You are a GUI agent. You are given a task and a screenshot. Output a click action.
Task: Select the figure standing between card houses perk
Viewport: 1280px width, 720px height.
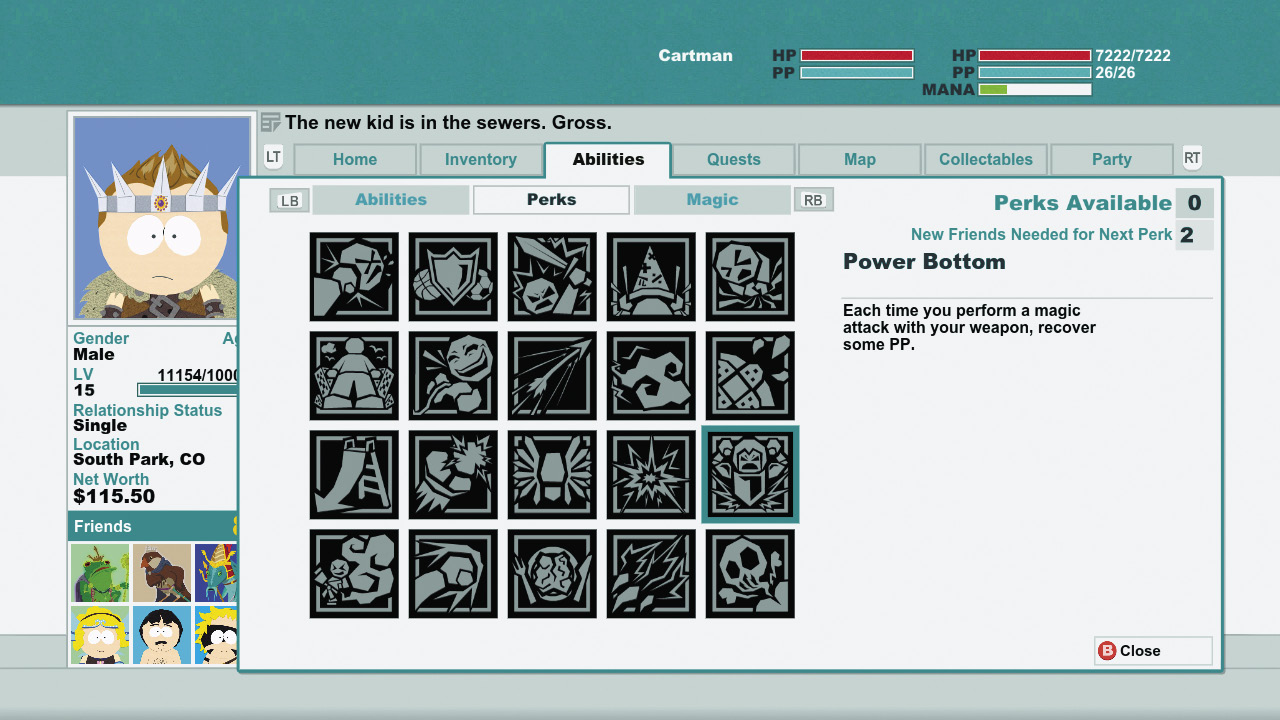[x=354, y=376]
